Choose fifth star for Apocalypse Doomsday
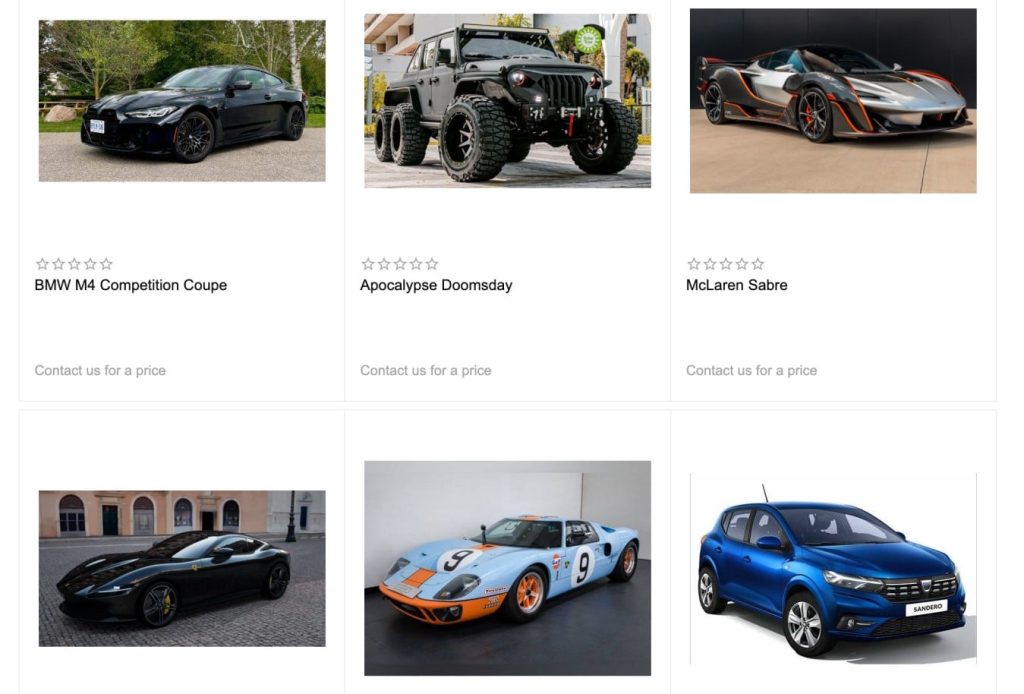 (432, 264)
